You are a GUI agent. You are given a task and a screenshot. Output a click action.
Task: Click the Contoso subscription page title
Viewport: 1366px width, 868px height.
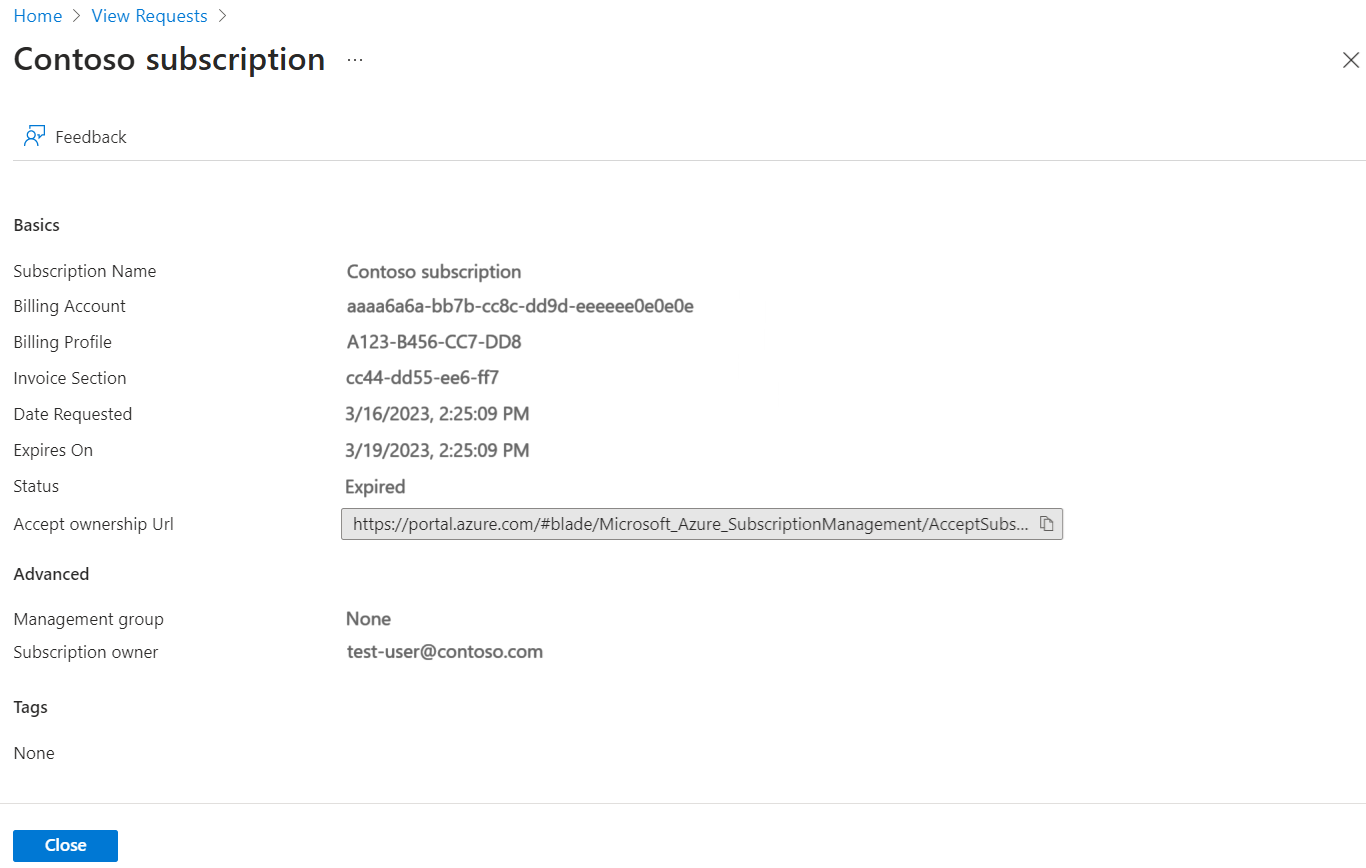click(169, 59)
